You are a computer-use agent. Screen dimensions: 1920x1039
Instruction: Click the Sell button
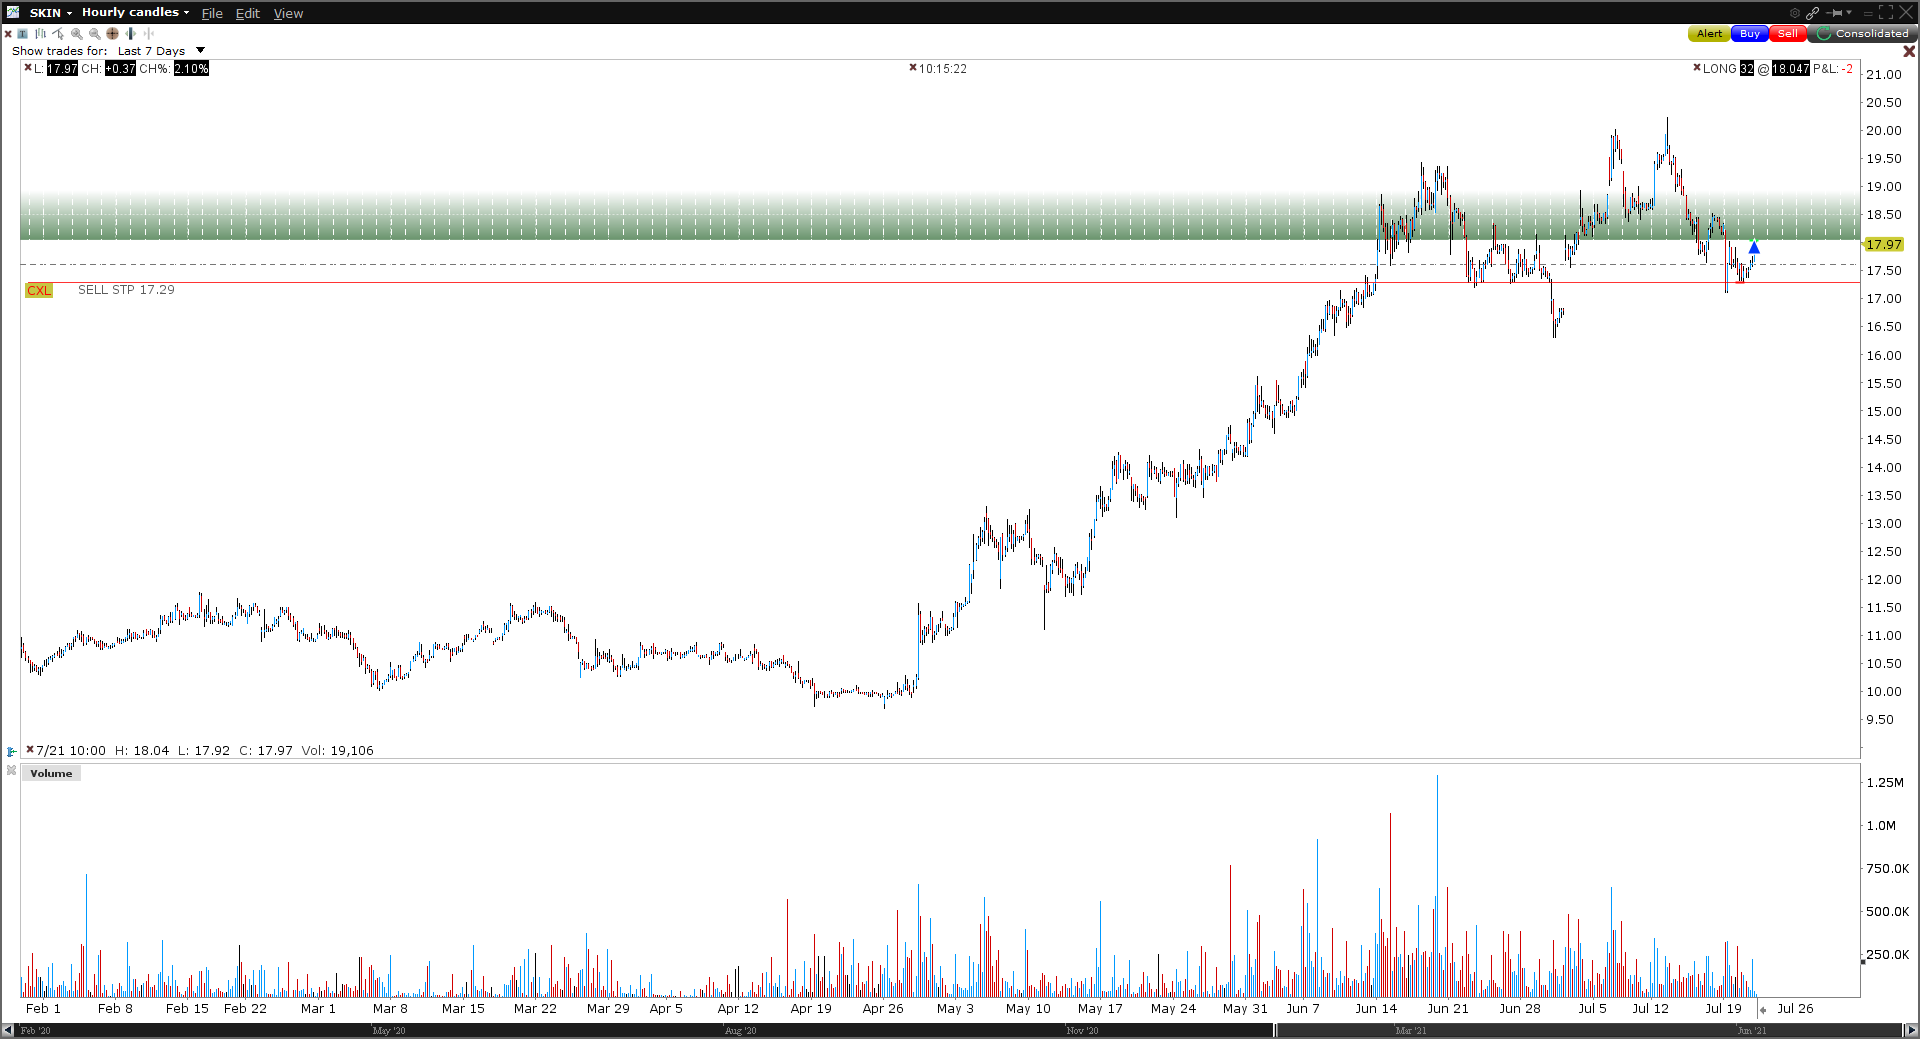pyautogui.click(x=1788, y=33)
